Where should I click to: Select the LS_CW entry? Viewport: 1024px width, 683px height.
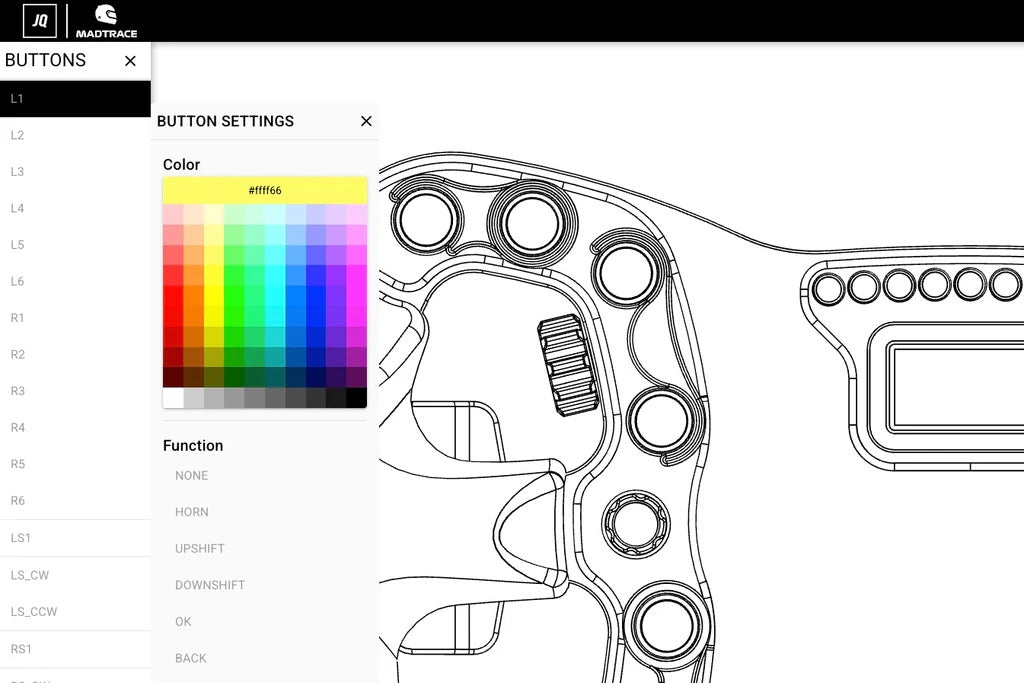click(x=30, y=574)
